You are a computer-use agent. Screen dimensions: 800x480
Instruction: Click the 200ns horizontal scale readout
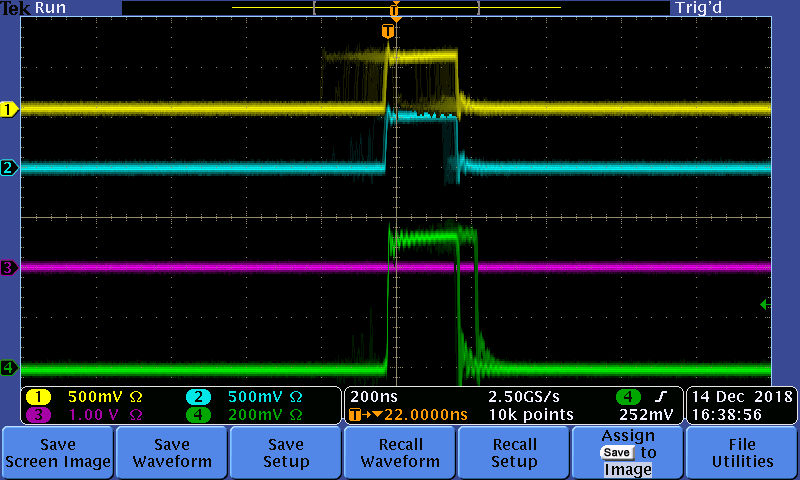pos(370,396)
